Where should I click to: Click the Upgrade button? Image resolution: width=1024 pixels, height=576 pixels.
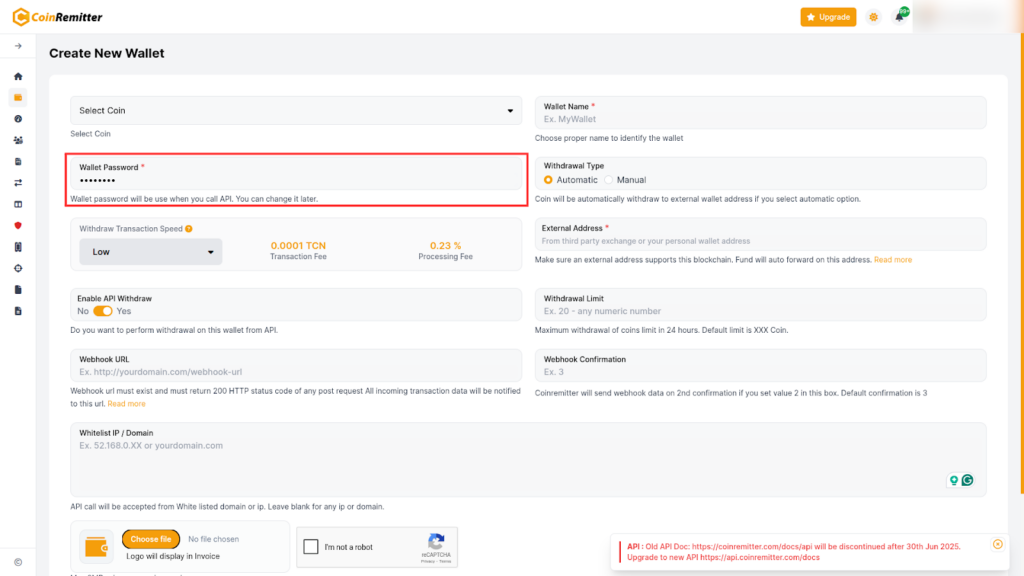click(x=828, y=17)
